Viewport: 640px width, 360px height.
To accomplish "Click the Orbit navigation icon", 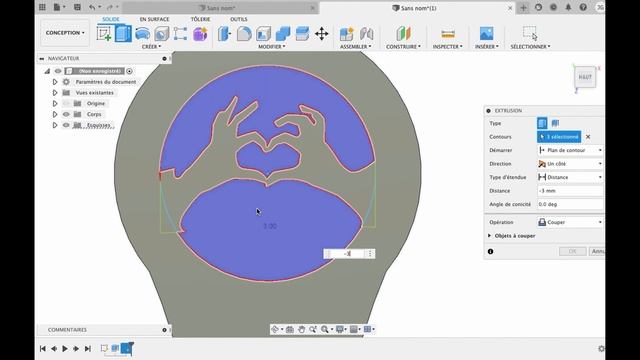I will 275,329.
